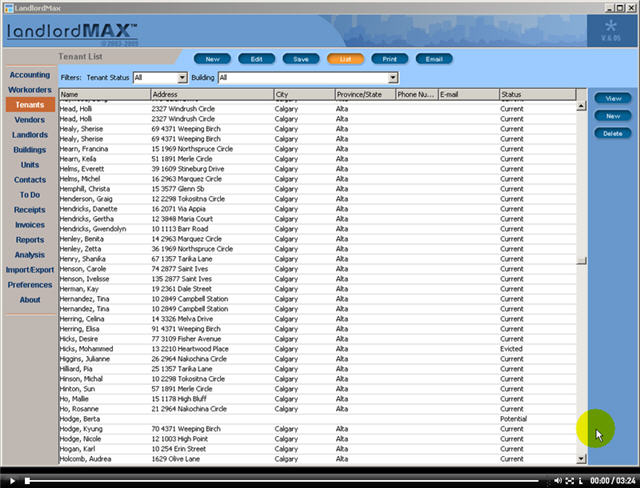Click address 15 1178 High Bluff

(179, 399)
